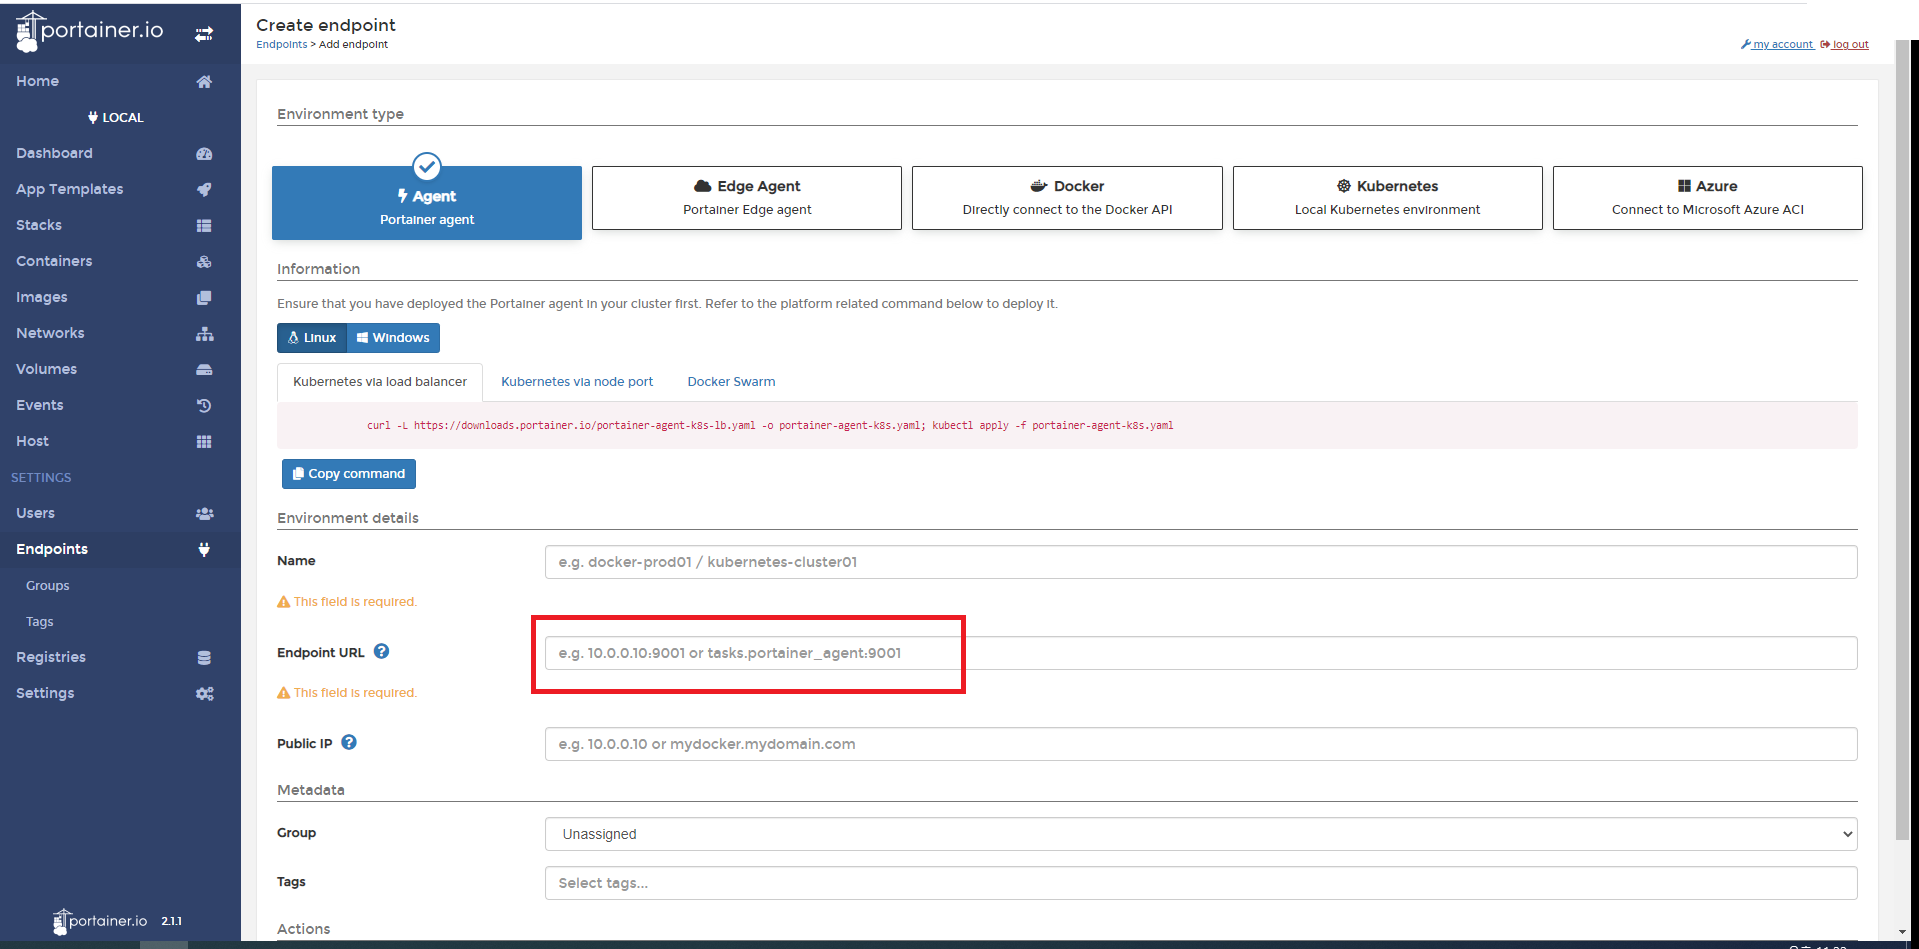
Task: Select Agent environment type
Action: (x=427, y=203)
